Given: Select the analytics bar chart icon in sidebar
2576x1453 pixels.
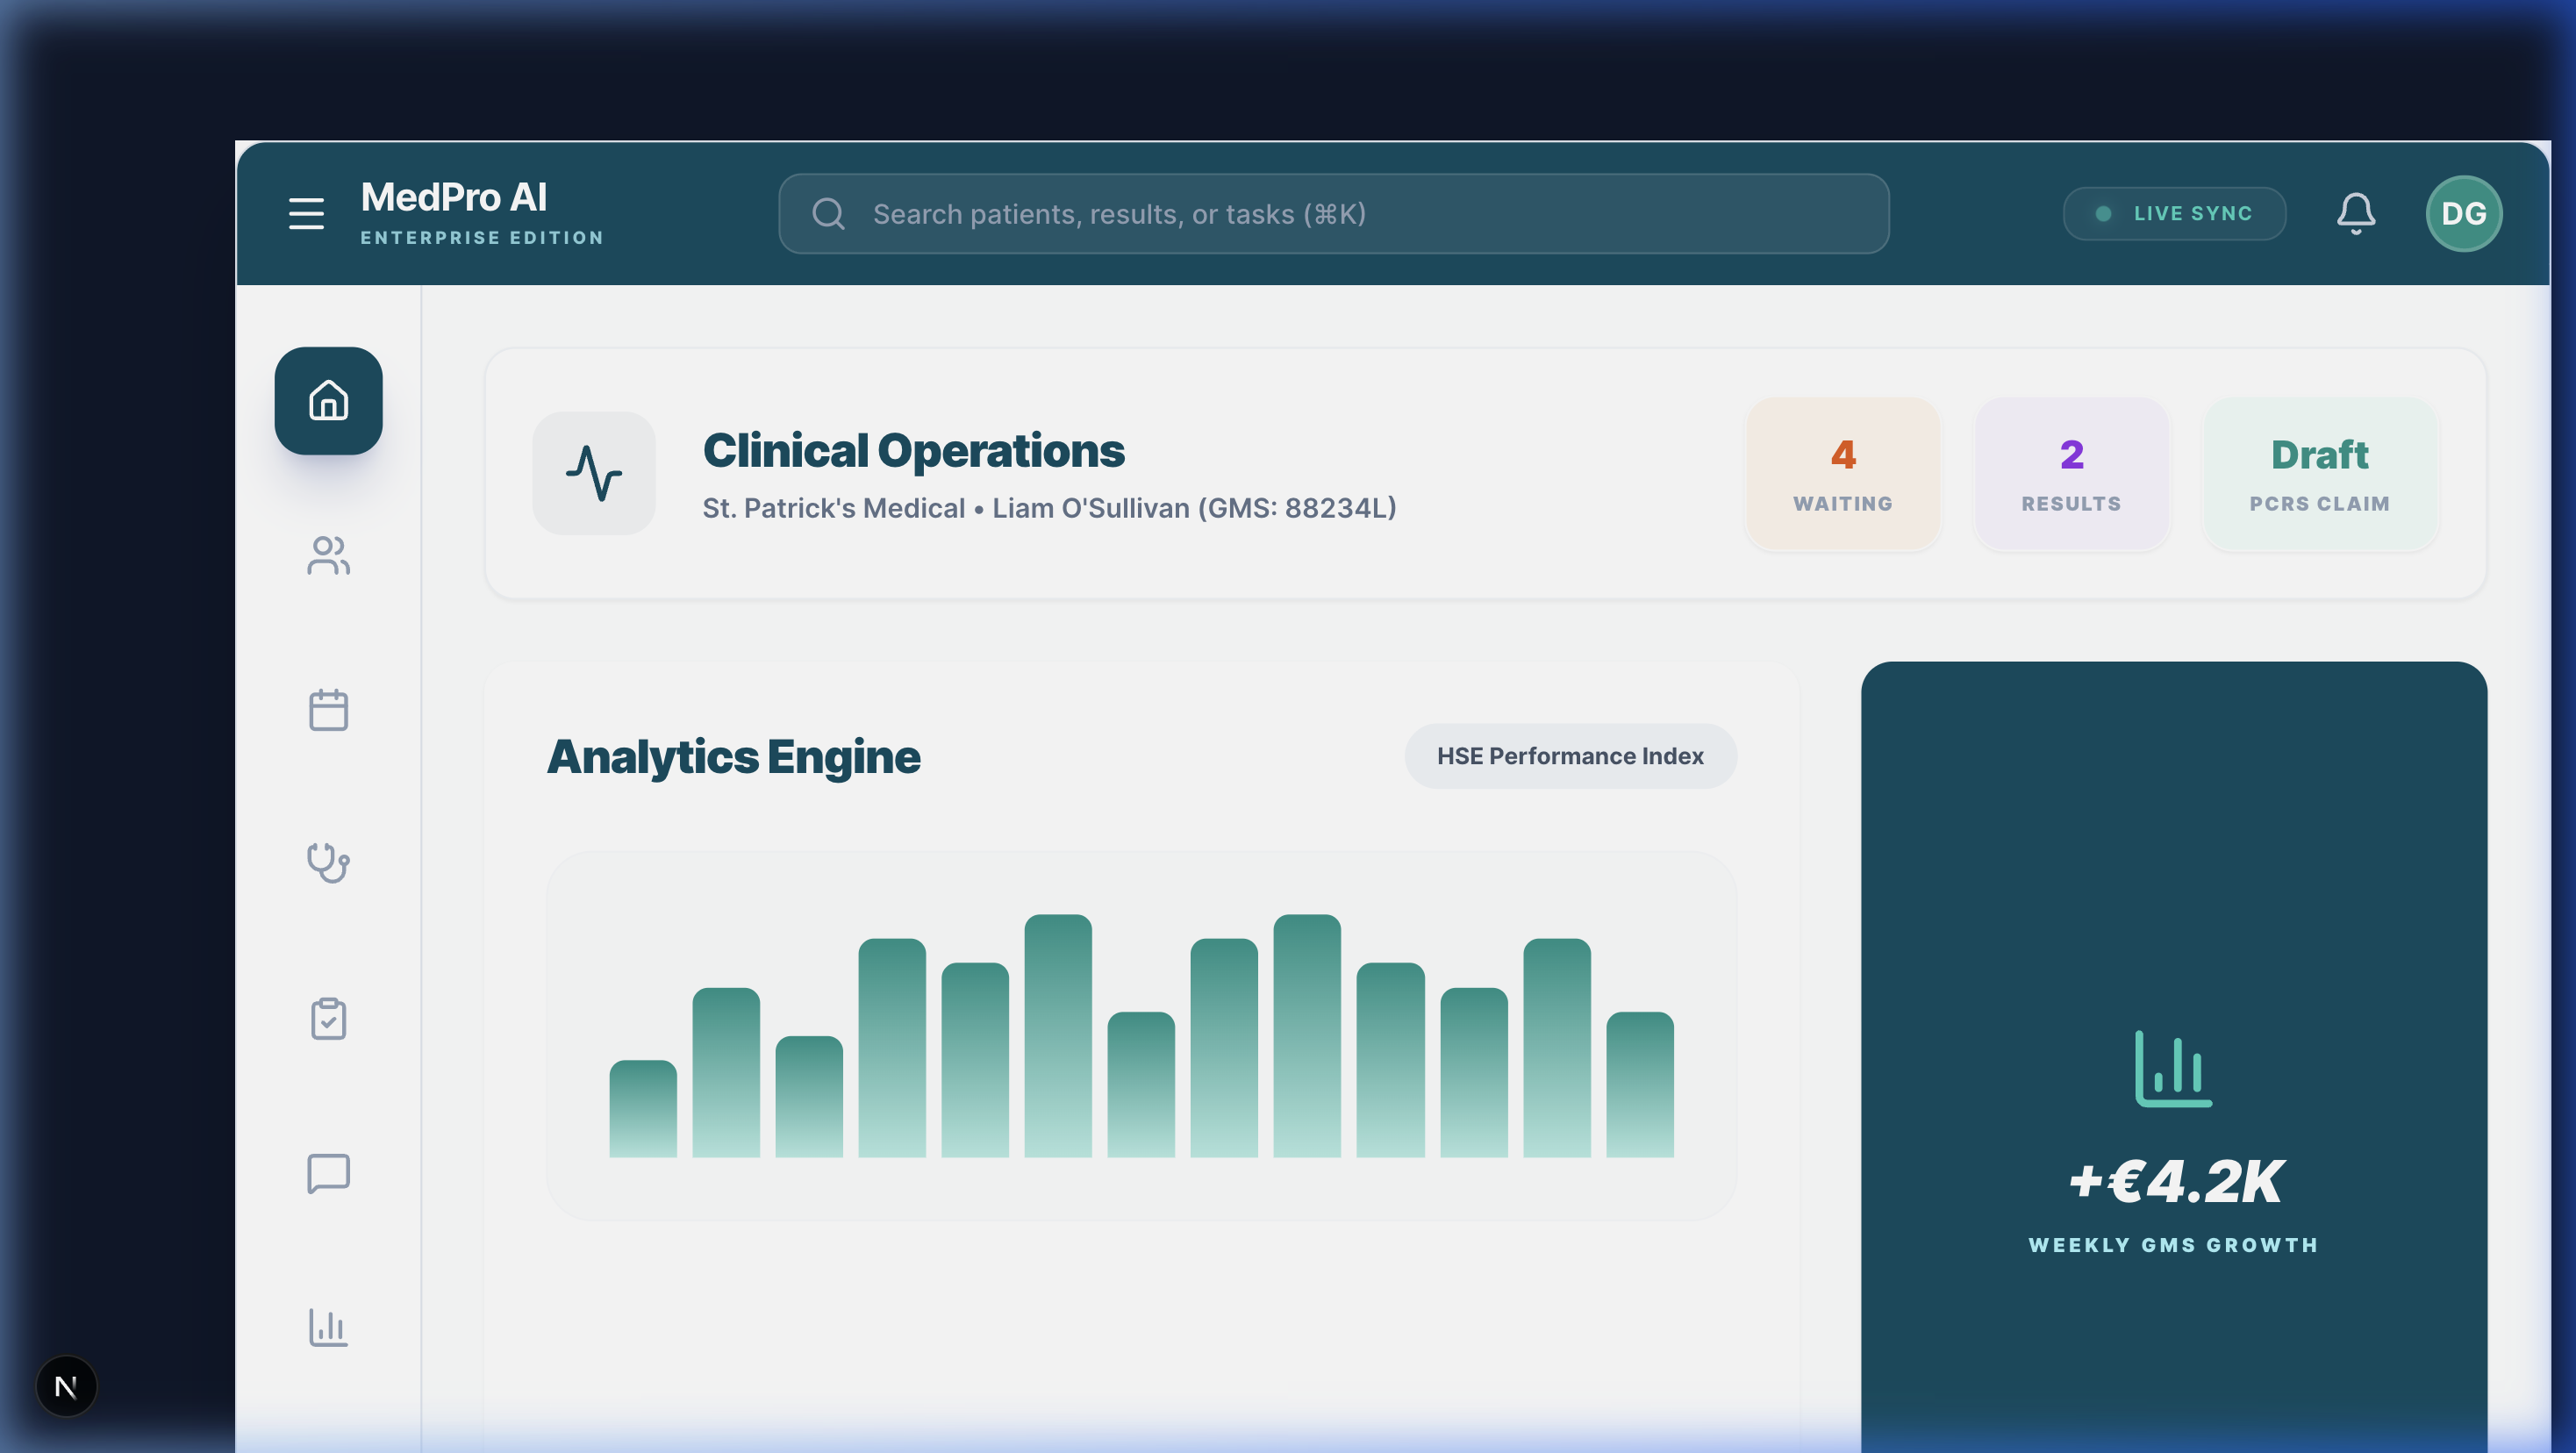Looking at the screenshot, I should pos(328,1327).
